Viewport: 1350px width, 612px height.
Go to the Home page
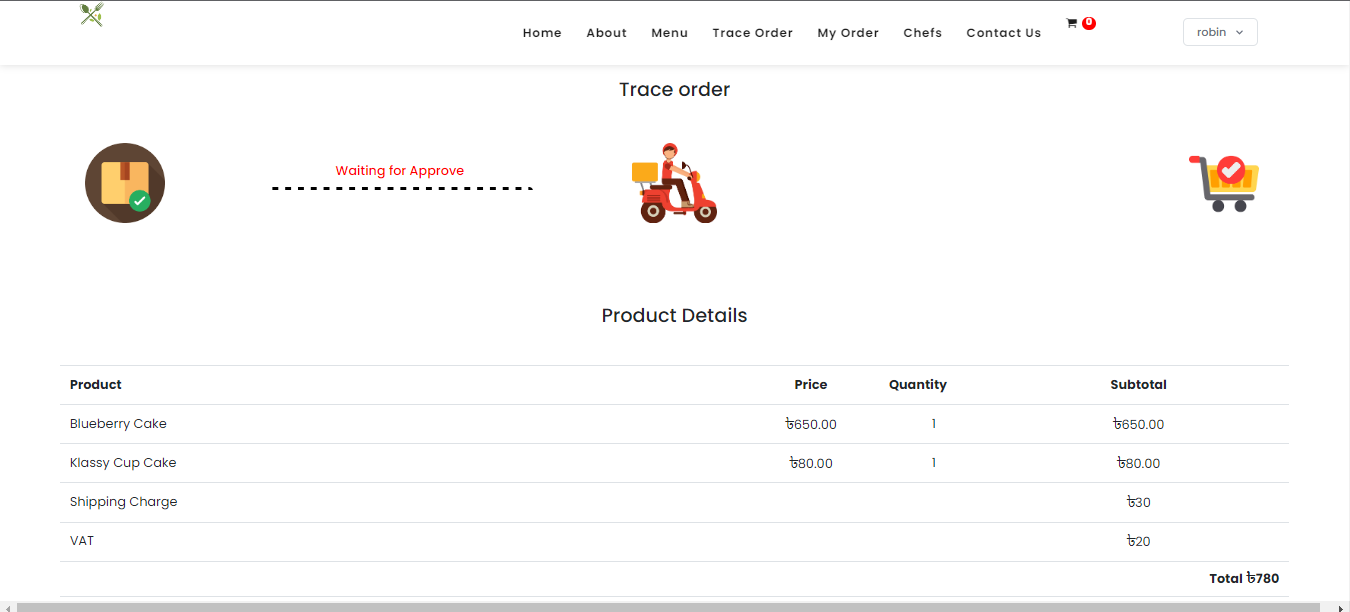pyautogui.click(x=542, y=33)
